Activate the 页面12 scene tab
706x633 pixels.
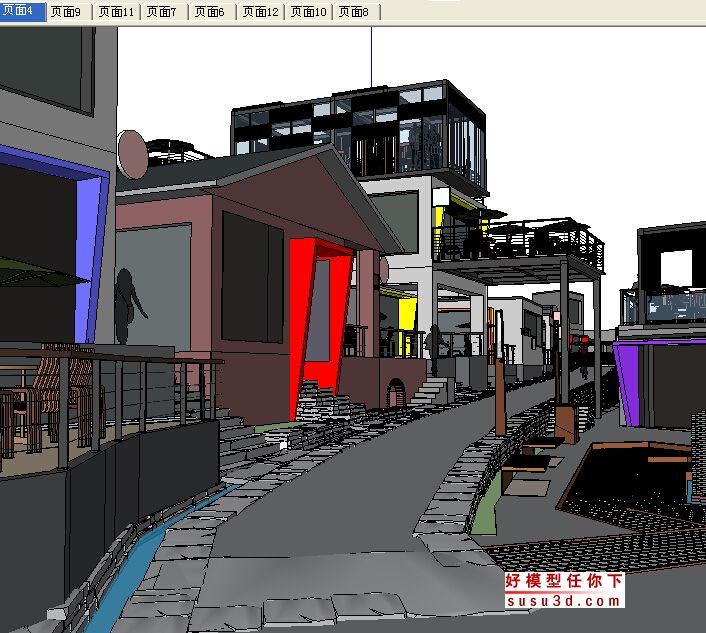(261, 12)
